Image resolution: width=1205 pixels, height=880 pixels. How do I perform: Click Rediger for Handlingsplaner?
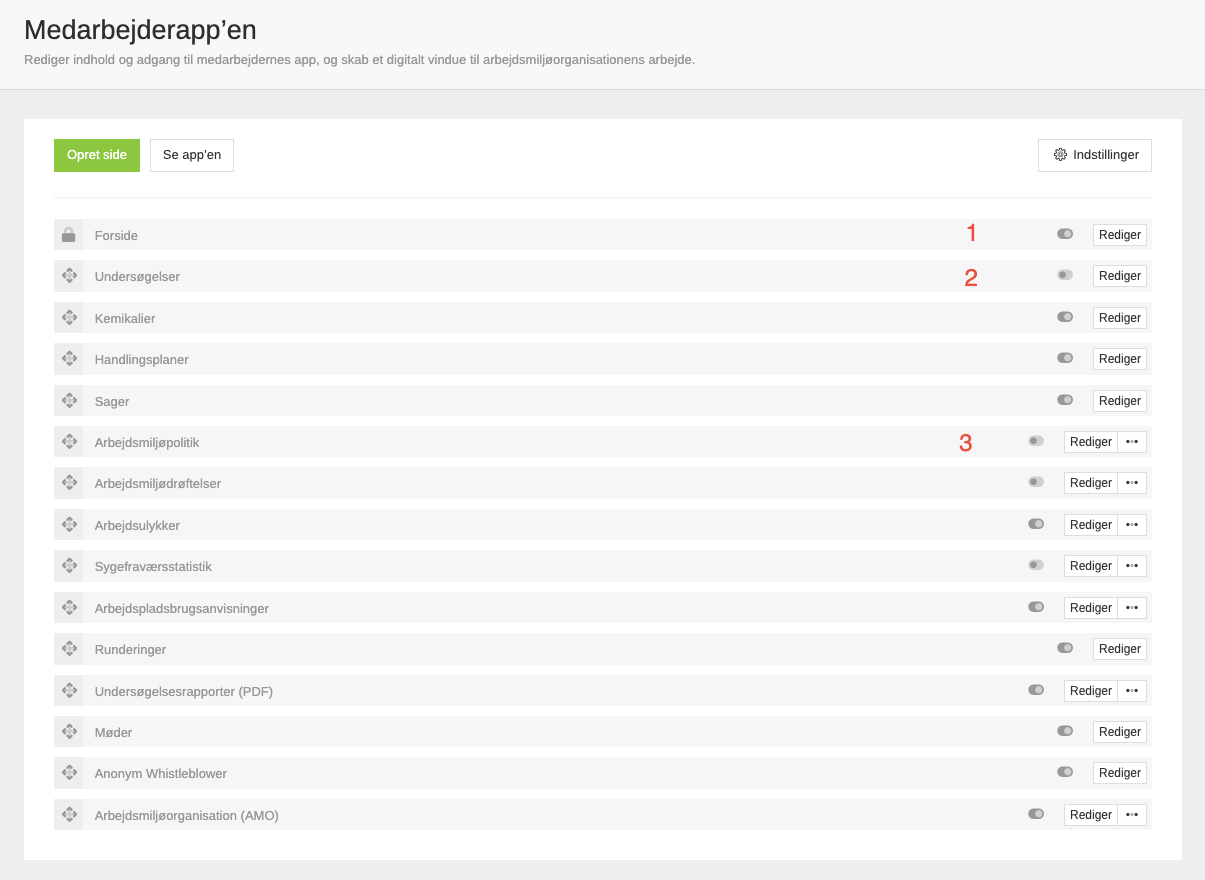click(x=1120, y=359)
